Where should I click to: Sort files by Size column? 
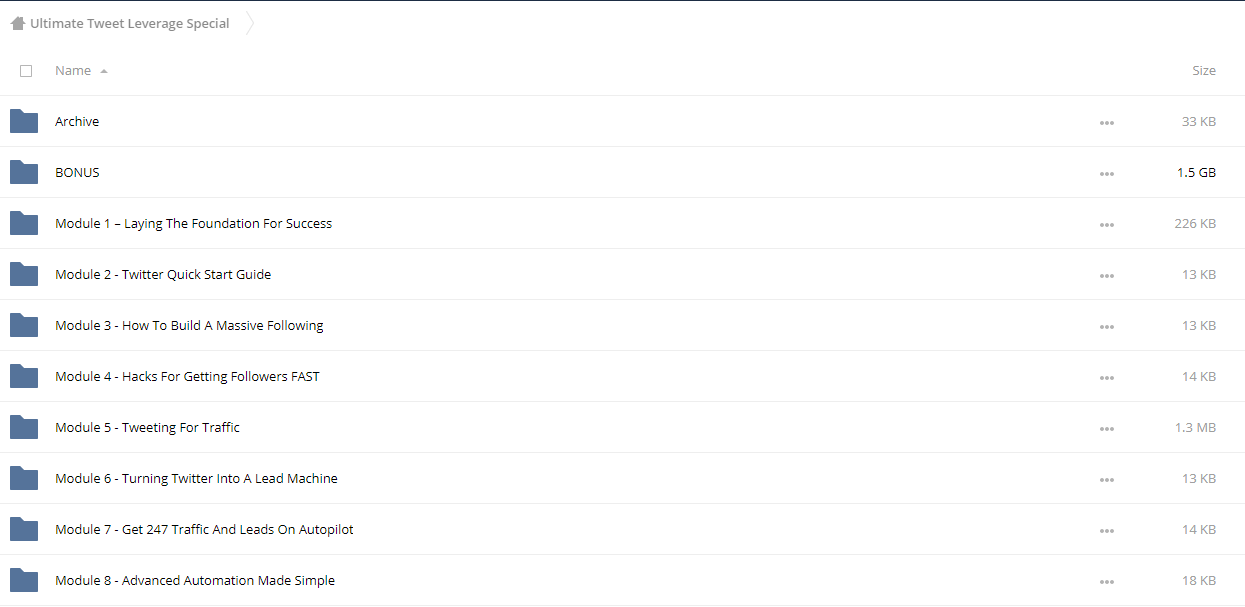1203,70
